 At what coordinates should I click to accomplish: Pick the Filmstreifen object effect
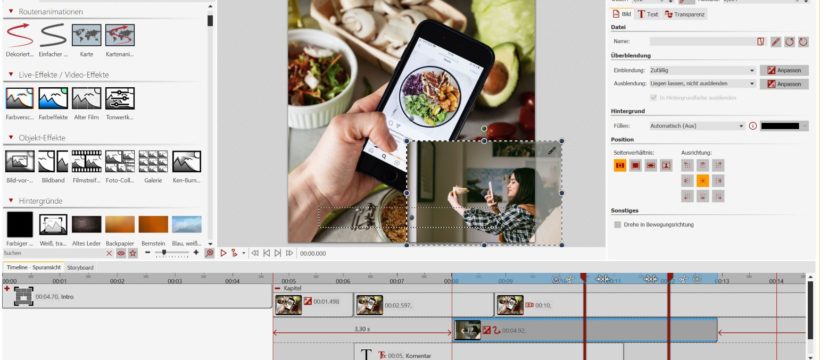[86, 161]
